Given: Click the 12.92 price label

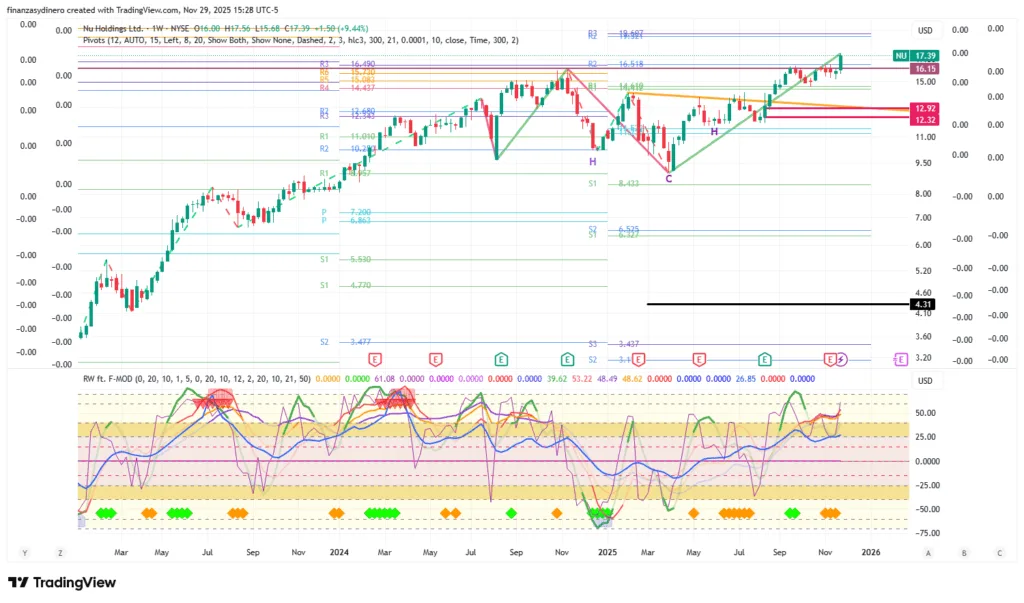Looking at the screenshot, I should [924, 108].
